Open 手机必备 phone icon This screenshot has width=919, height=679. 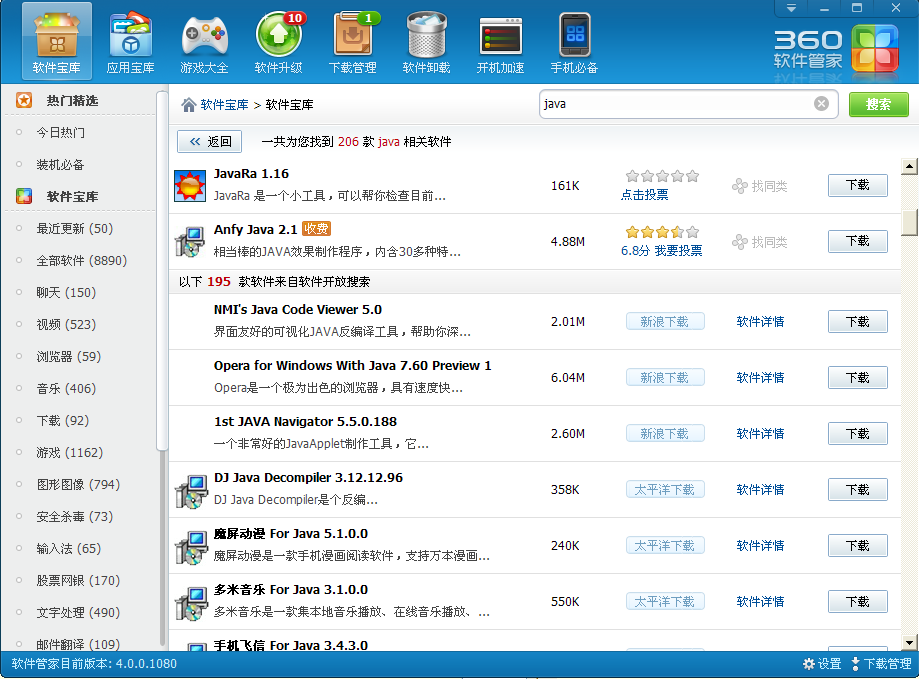tap(574, 41)
